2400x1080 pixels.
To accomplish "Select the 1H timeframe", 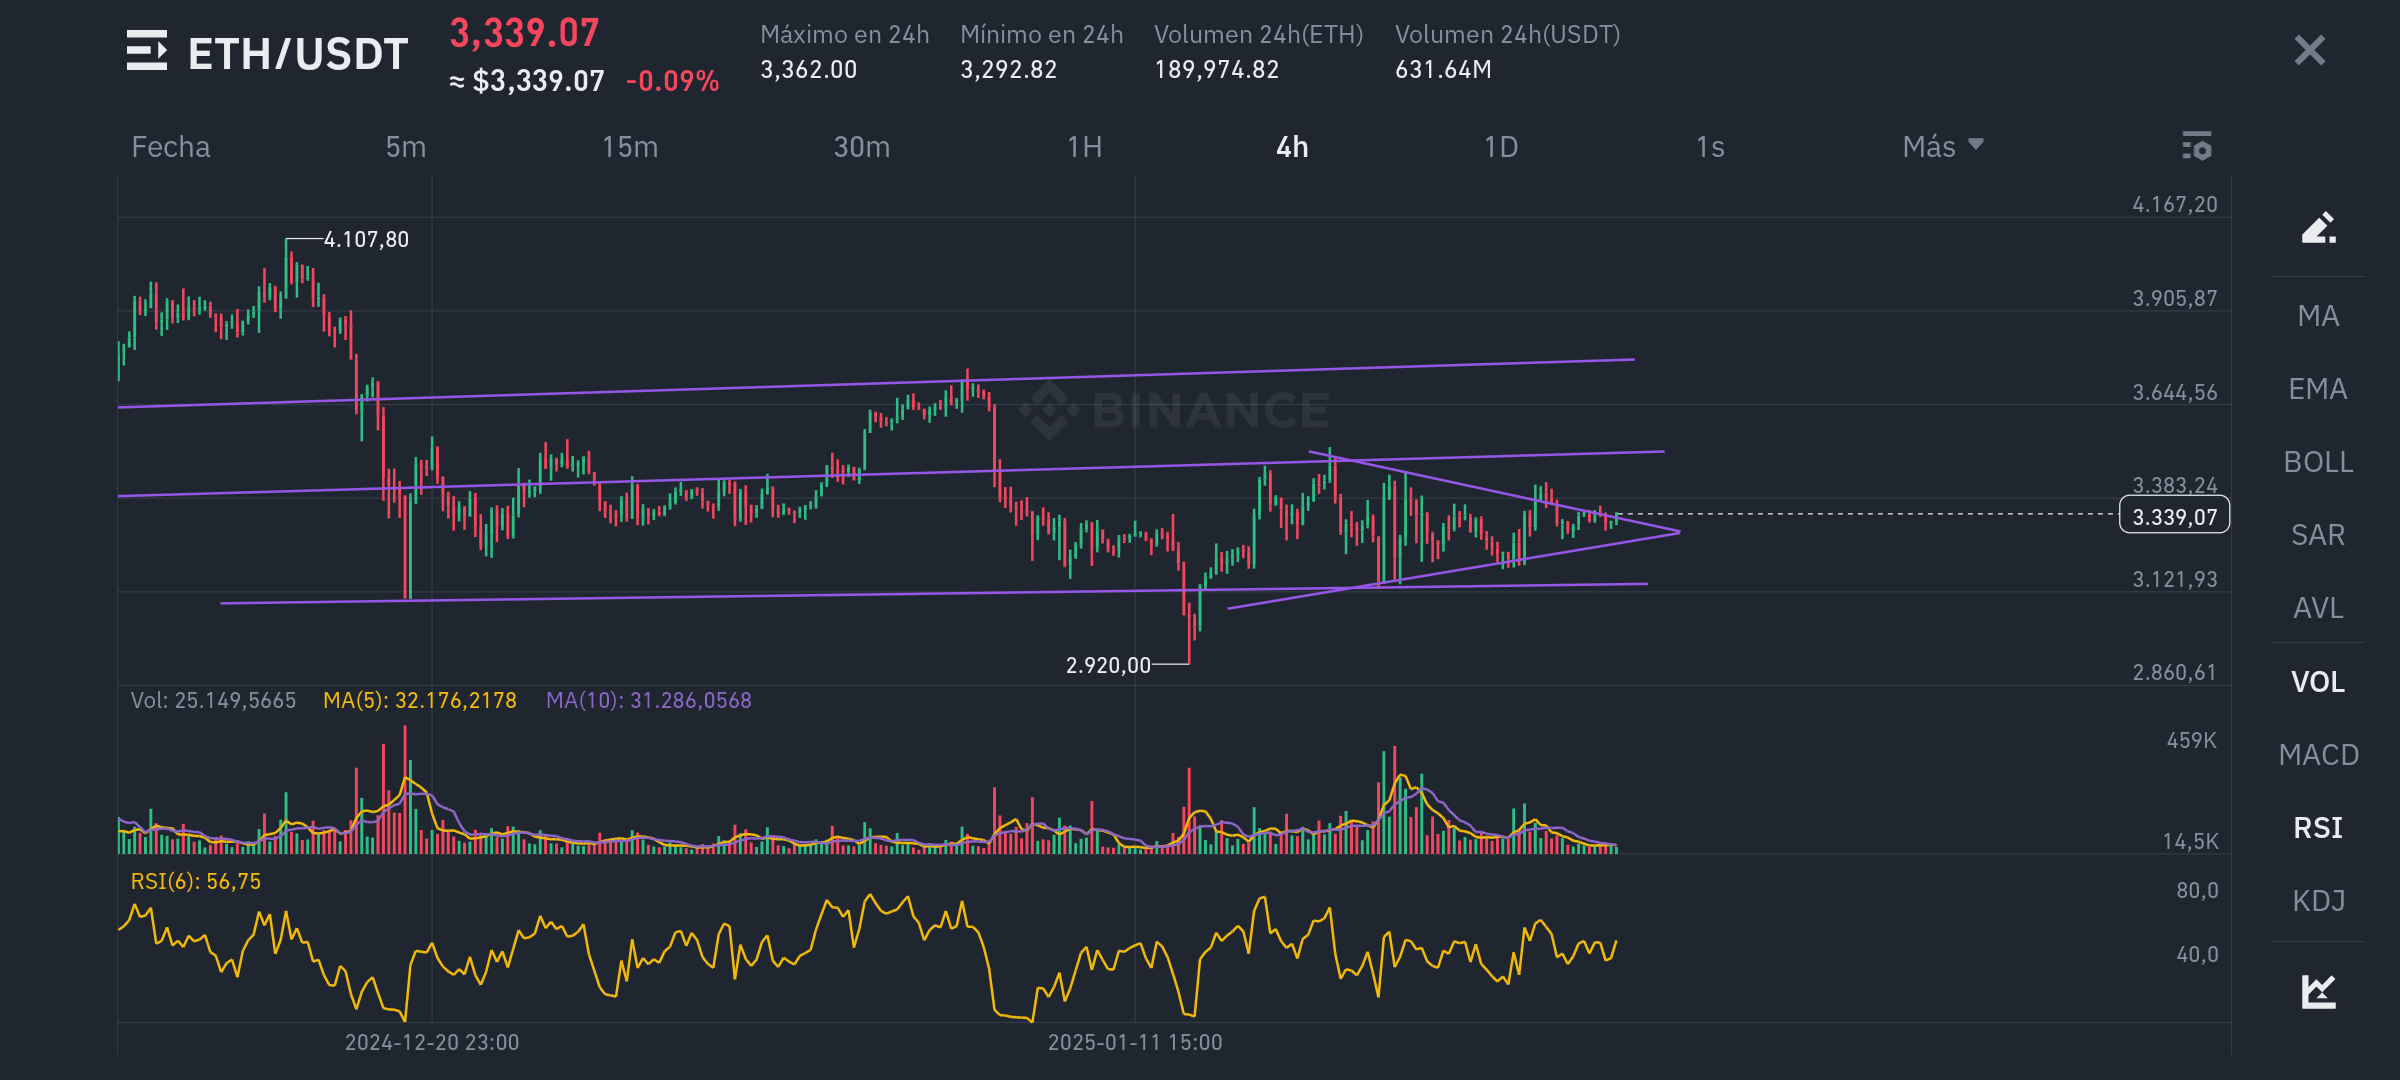I will tap(1085, 147).
